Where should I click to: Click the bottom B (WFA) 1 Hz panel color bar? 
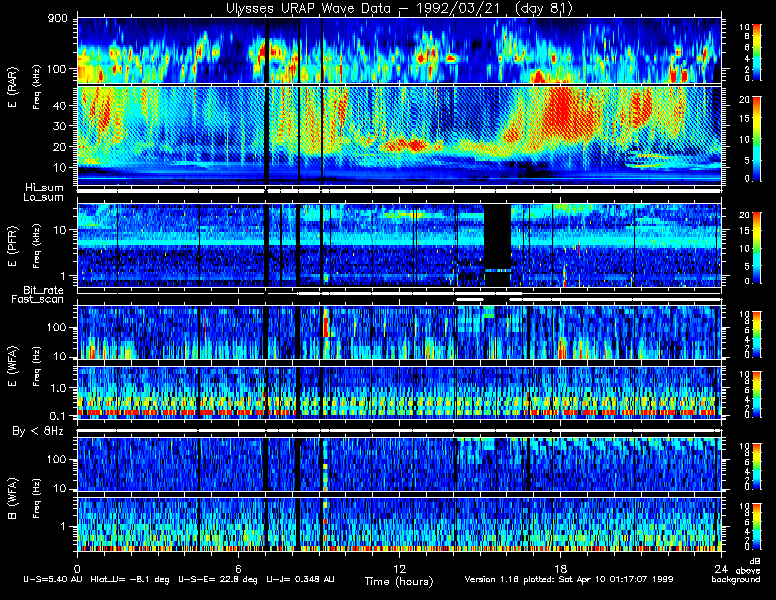pos(756,527)
